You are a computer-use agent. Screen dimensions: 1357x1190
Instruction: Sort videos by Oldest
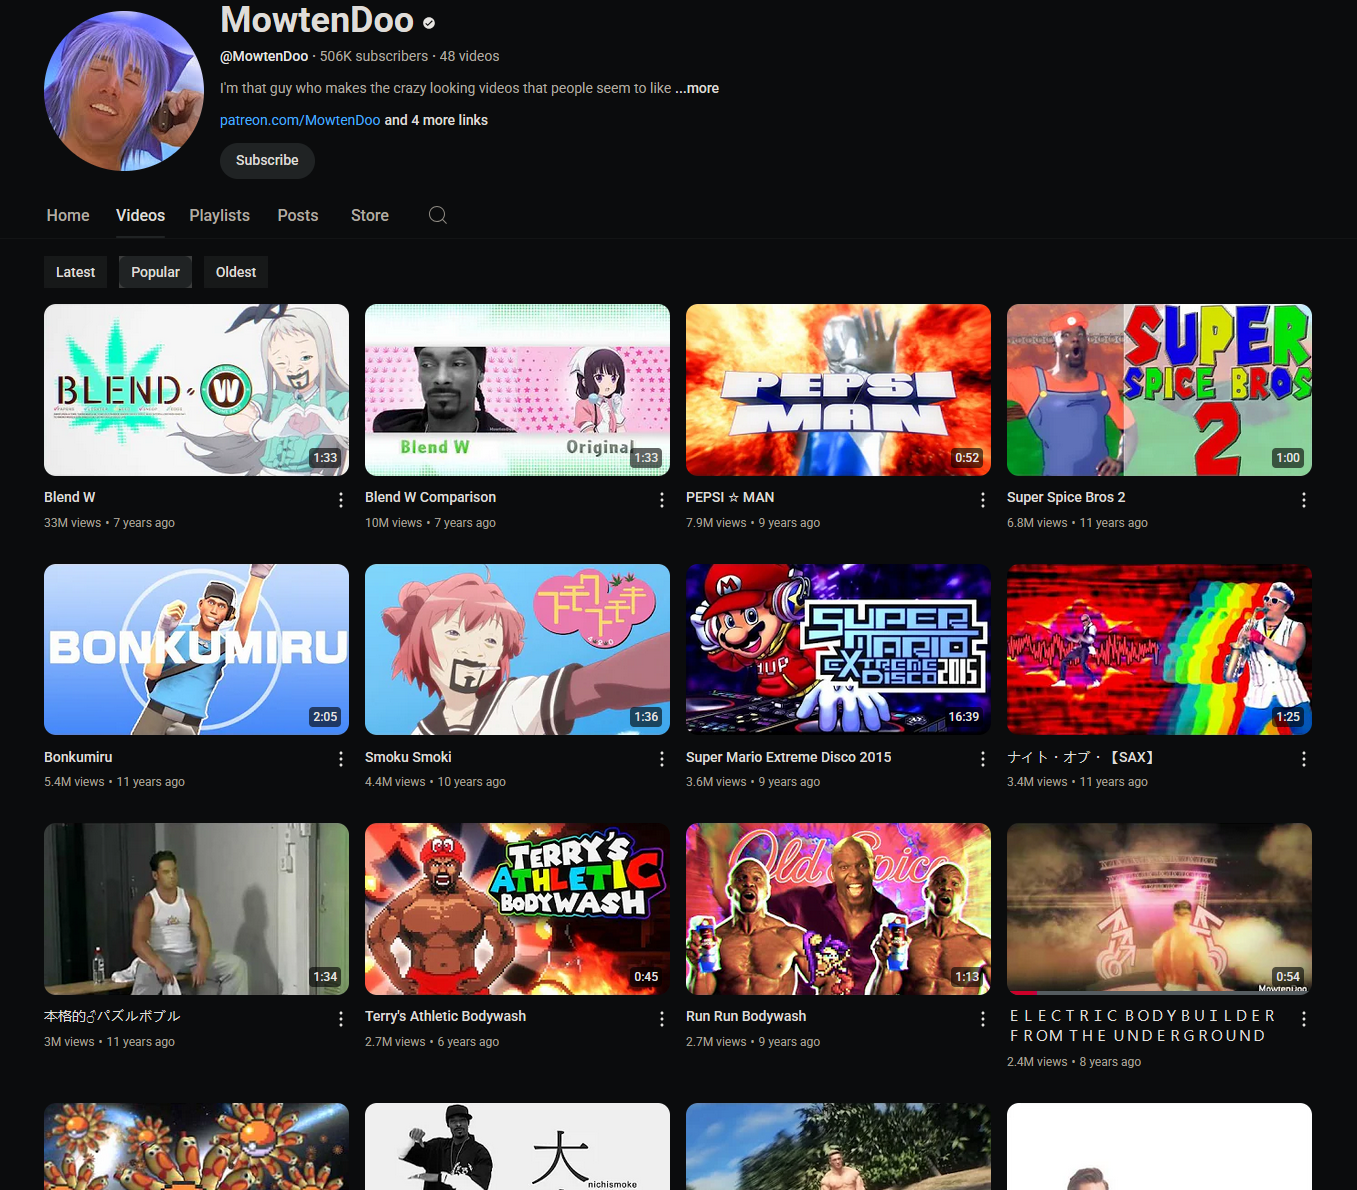(x=236, y=272)
